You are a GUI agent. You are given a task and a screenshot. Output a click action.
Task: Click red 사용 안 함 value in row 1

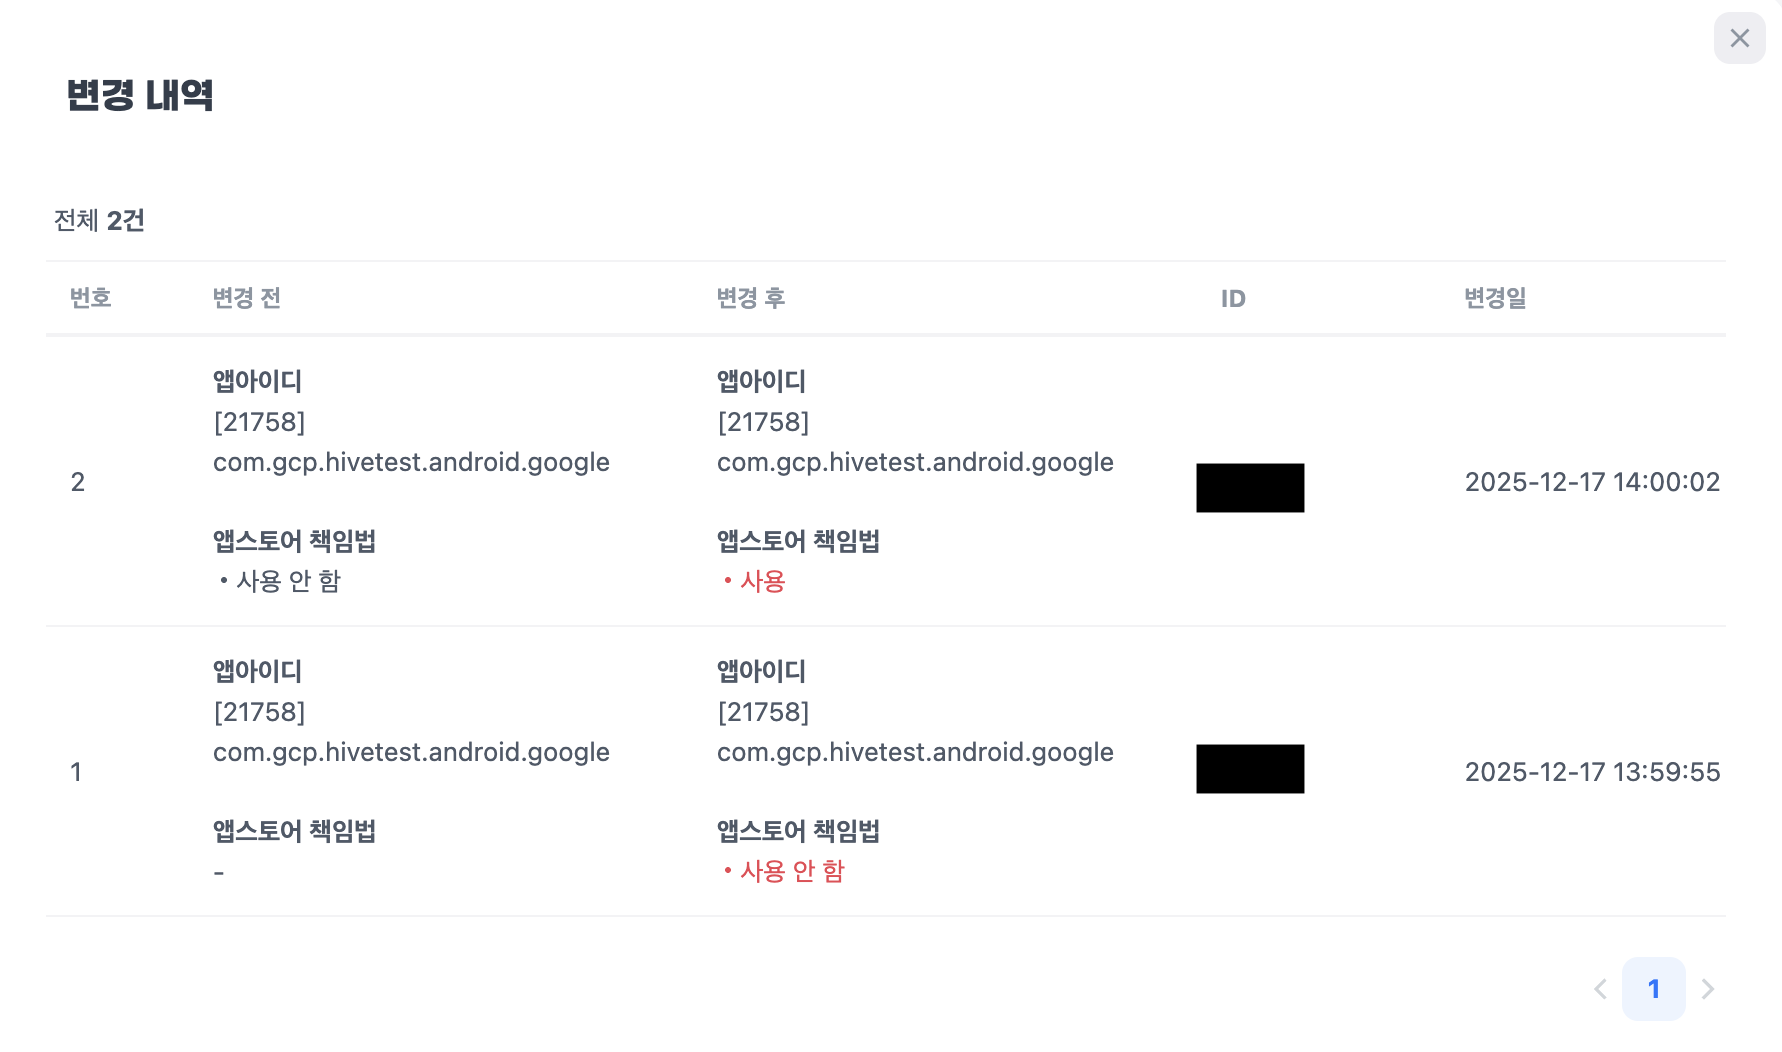[x=791, y=871]
